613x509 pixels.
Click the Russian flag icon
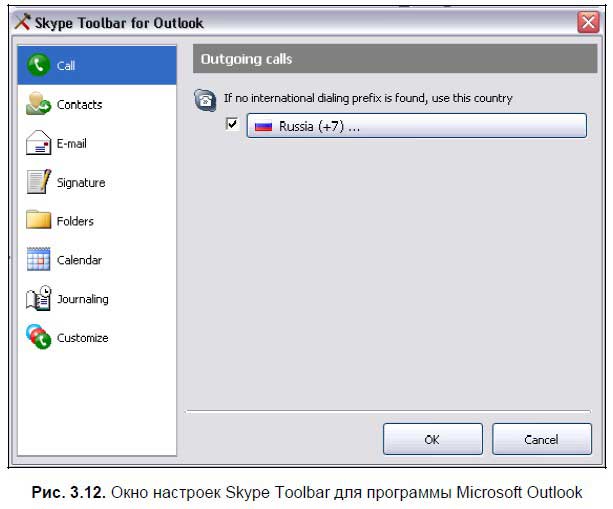[264, 127]
